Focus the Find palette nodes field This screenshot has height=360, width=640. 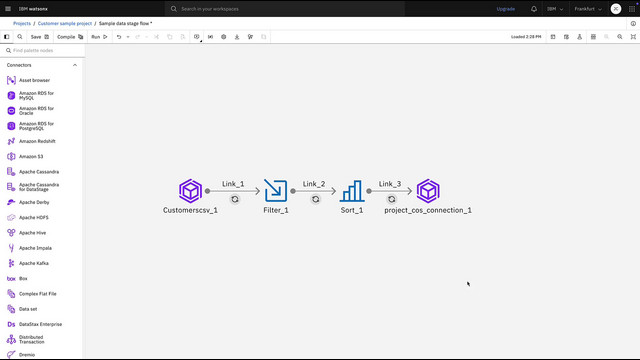43,50
